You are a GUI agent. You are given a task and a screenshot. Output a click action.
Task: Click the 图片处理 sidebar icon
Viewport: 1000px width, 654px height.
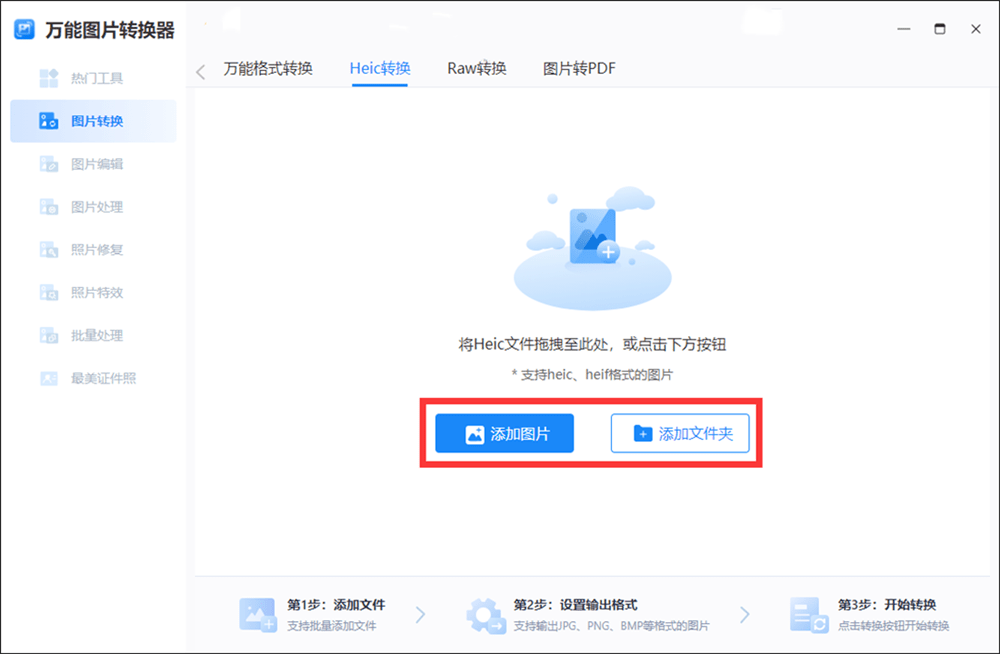point(49,207)
